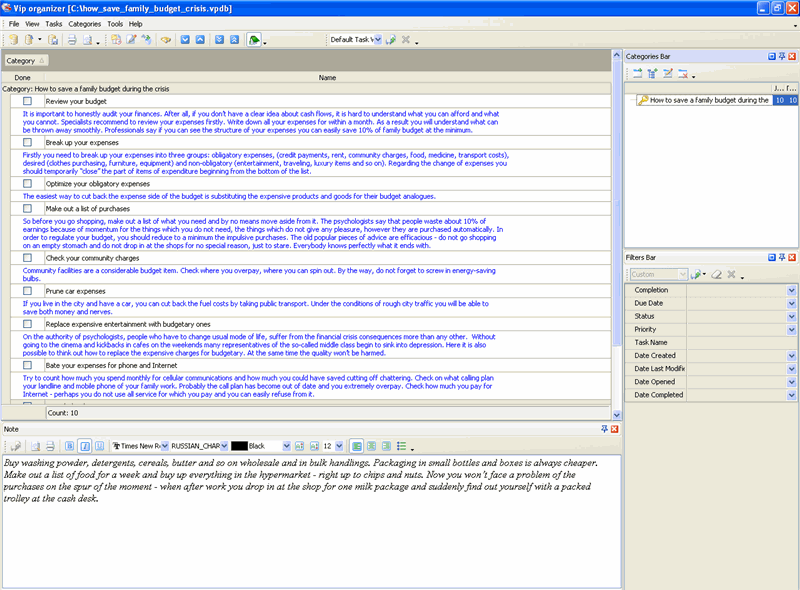Click the move task up arrow icon
Viewport: 800px width, 590px height.
coord(201,40)
